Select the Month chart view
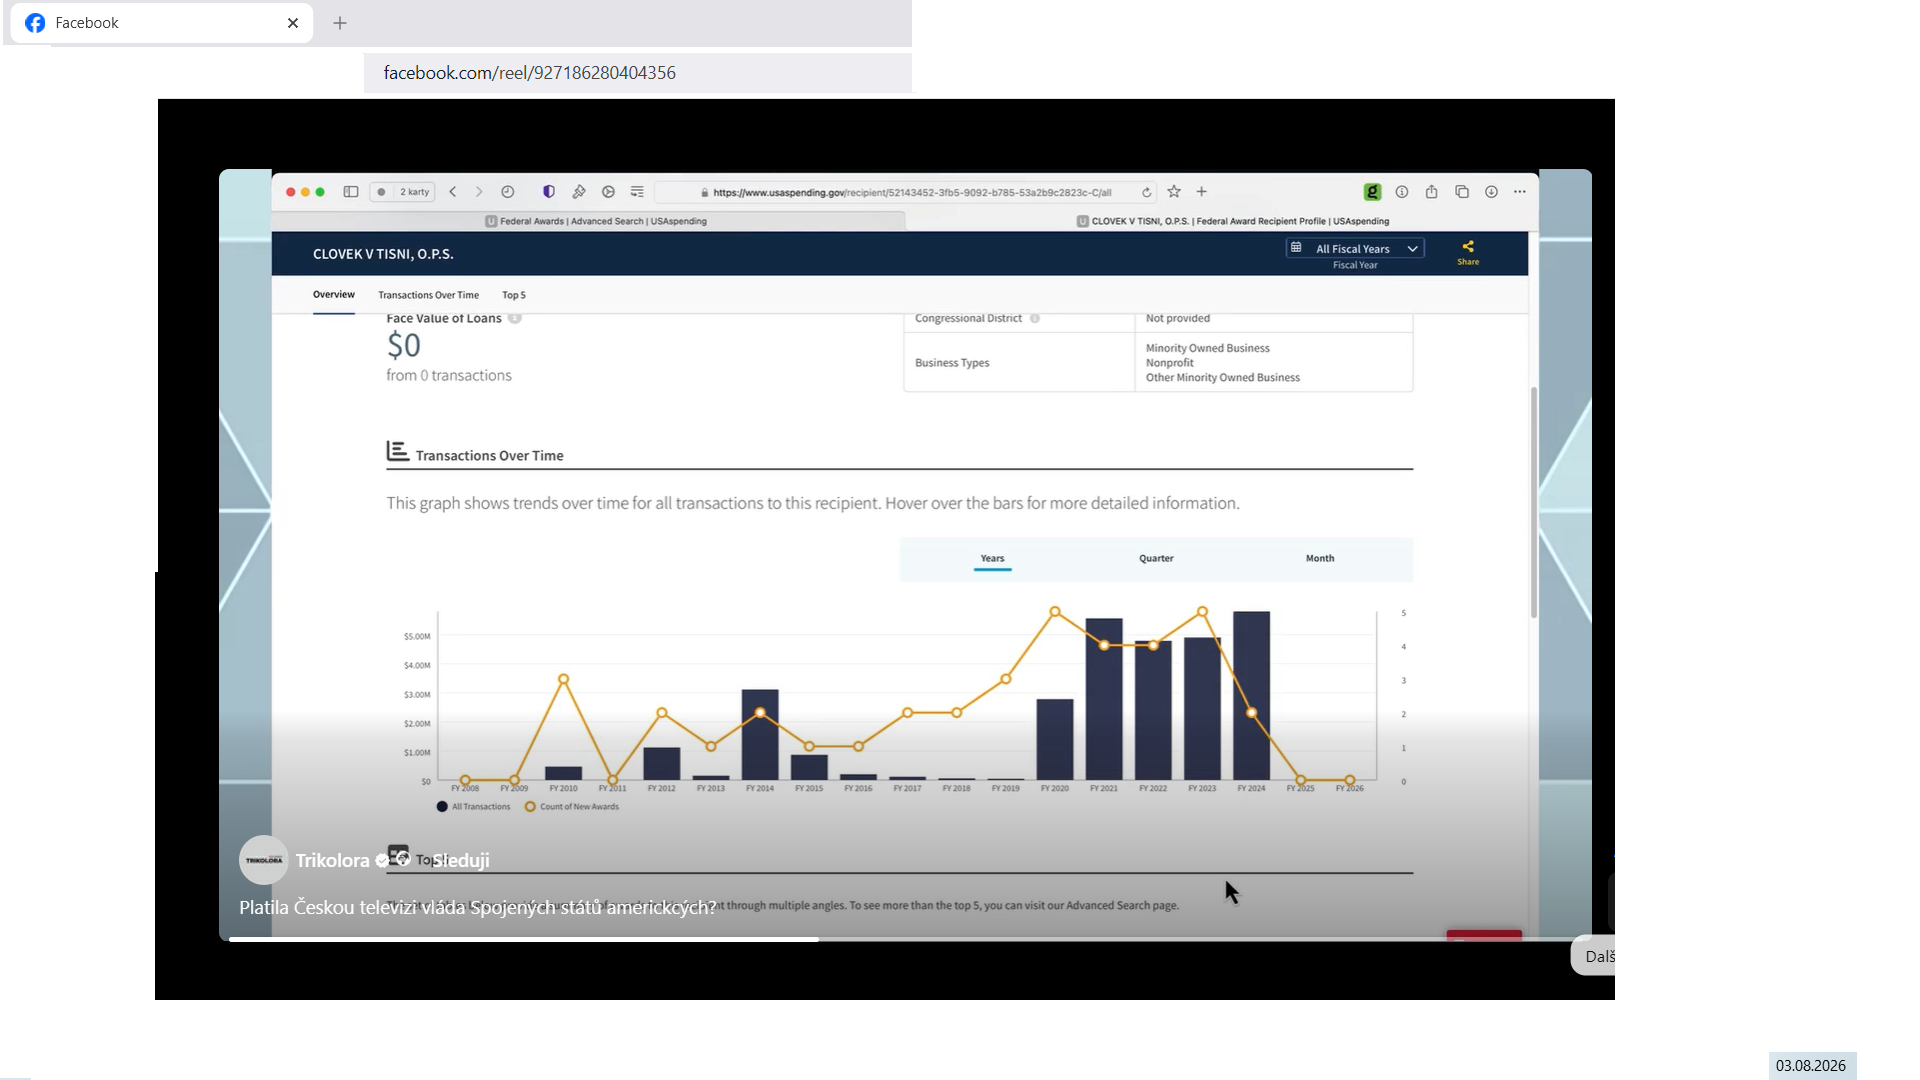The height and width of the screenshot is (1080, 1920). click(x=1320, y=559)
